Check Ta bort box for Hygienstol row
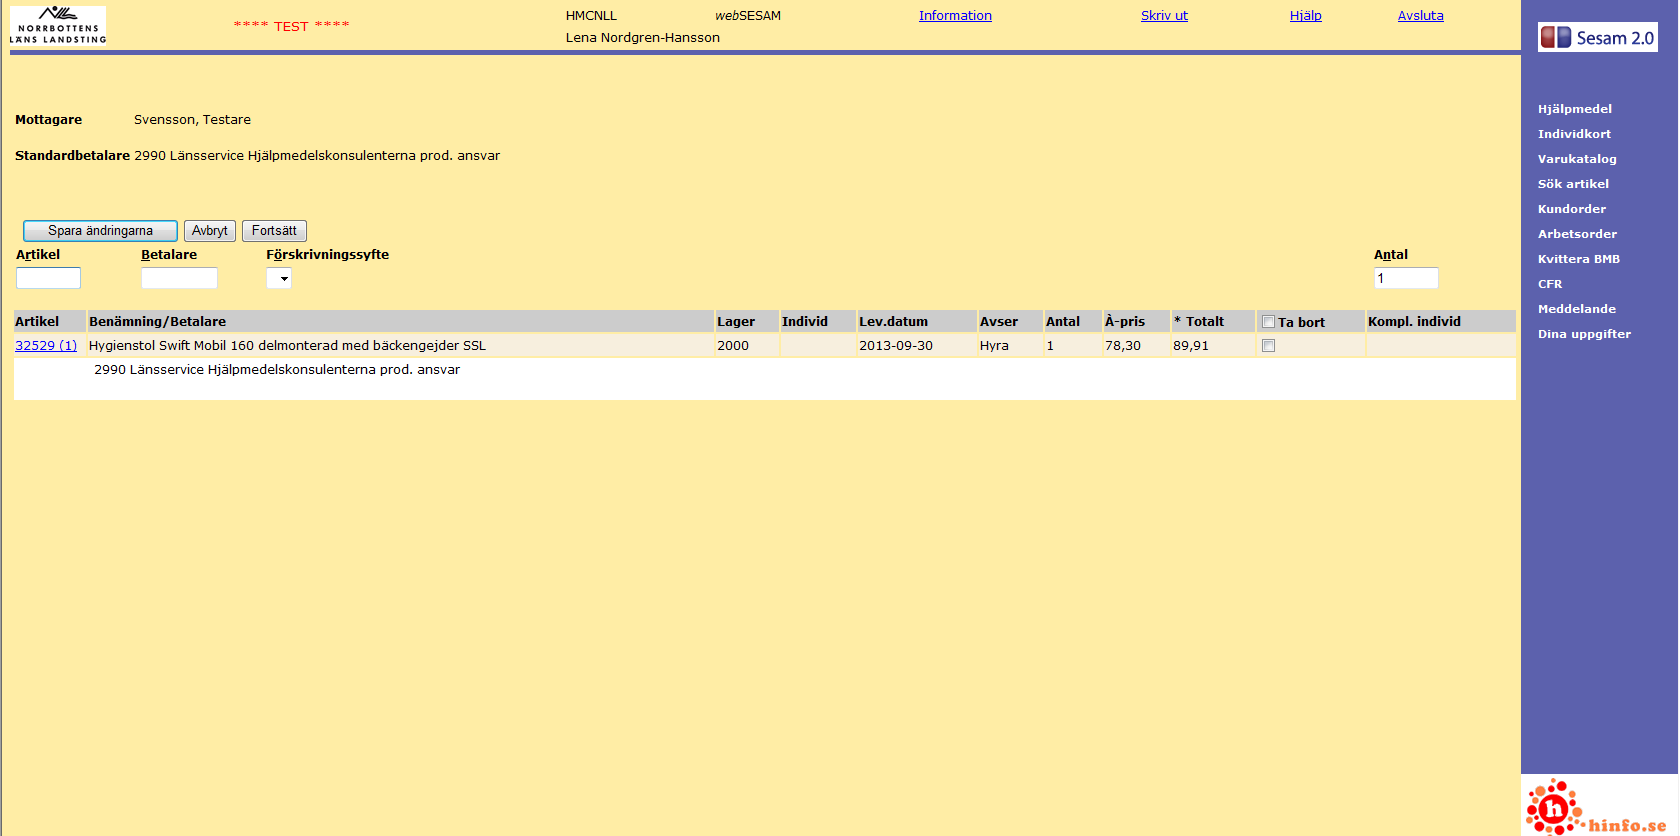1680x836 pixels. click(1268, 346)
